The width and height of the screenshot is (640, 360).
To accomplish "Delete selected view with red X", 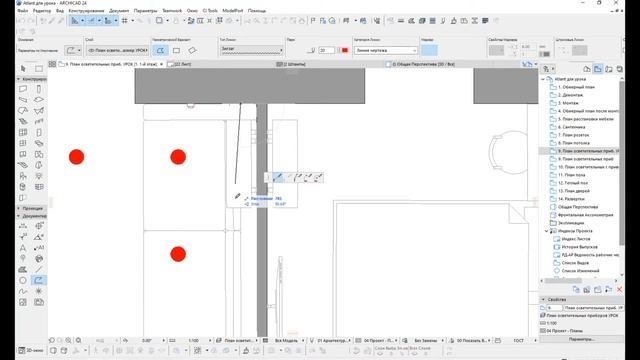I will click(620, 289).
